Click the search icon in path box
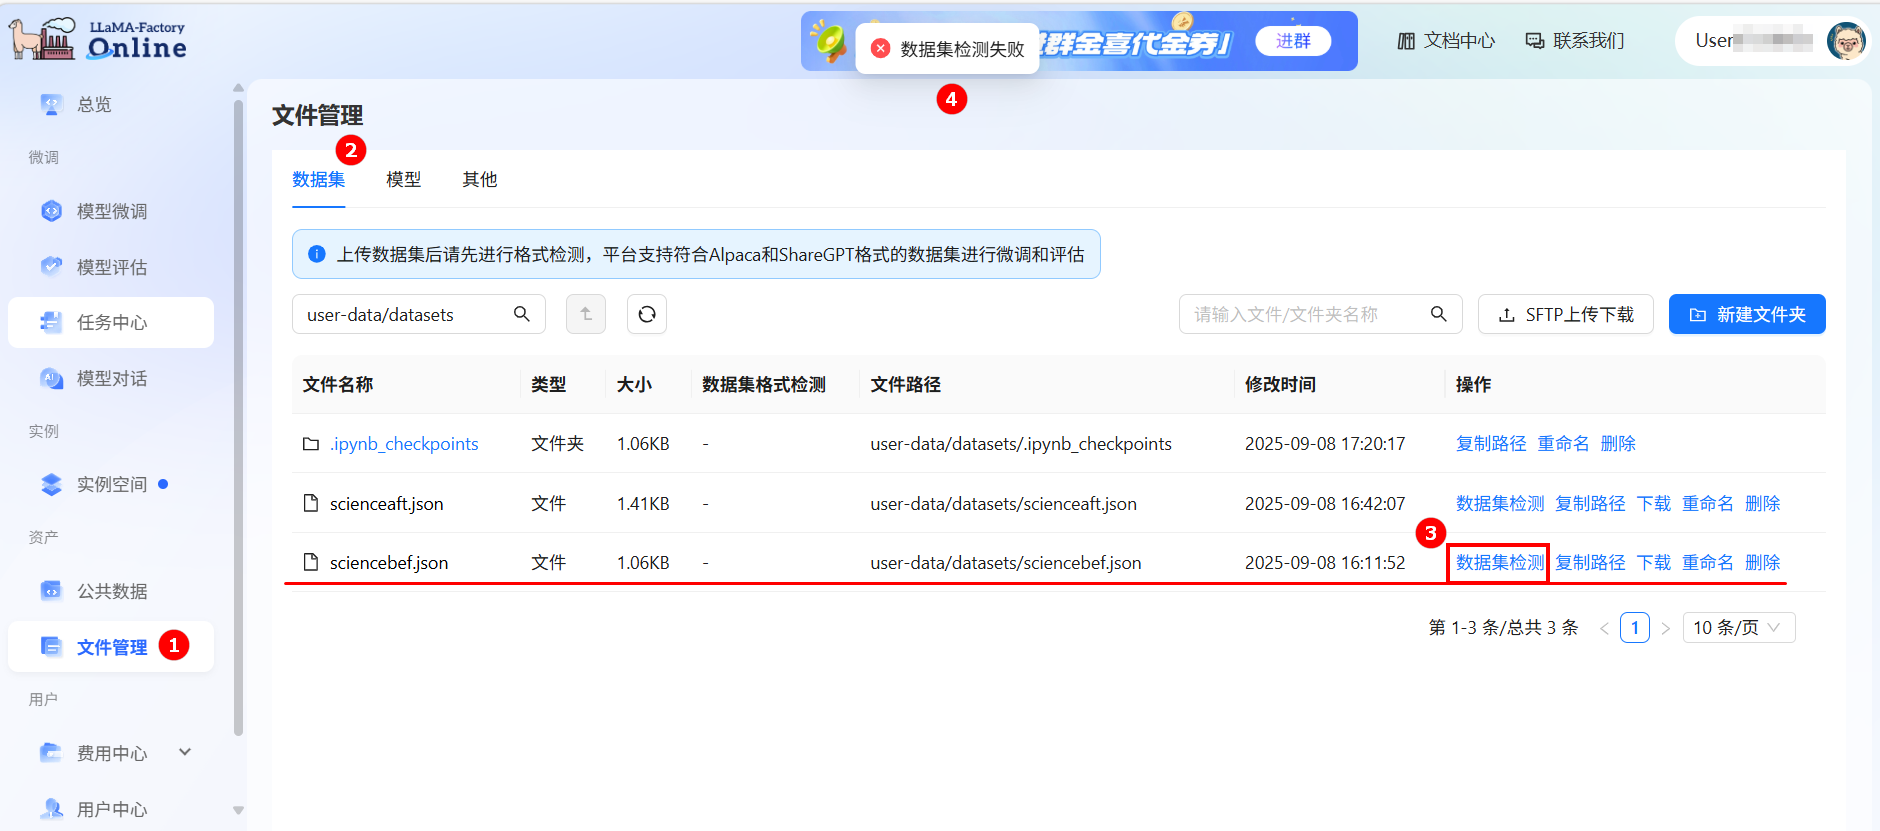 (x=521, y=314)
